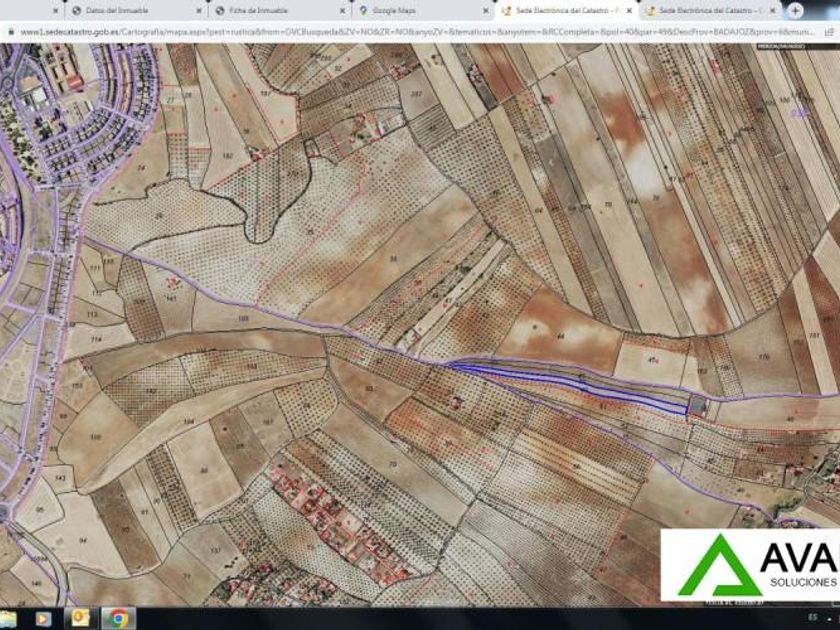
Task: Click the ES language indicator in system tray
Action: click(x=813, y=618)
